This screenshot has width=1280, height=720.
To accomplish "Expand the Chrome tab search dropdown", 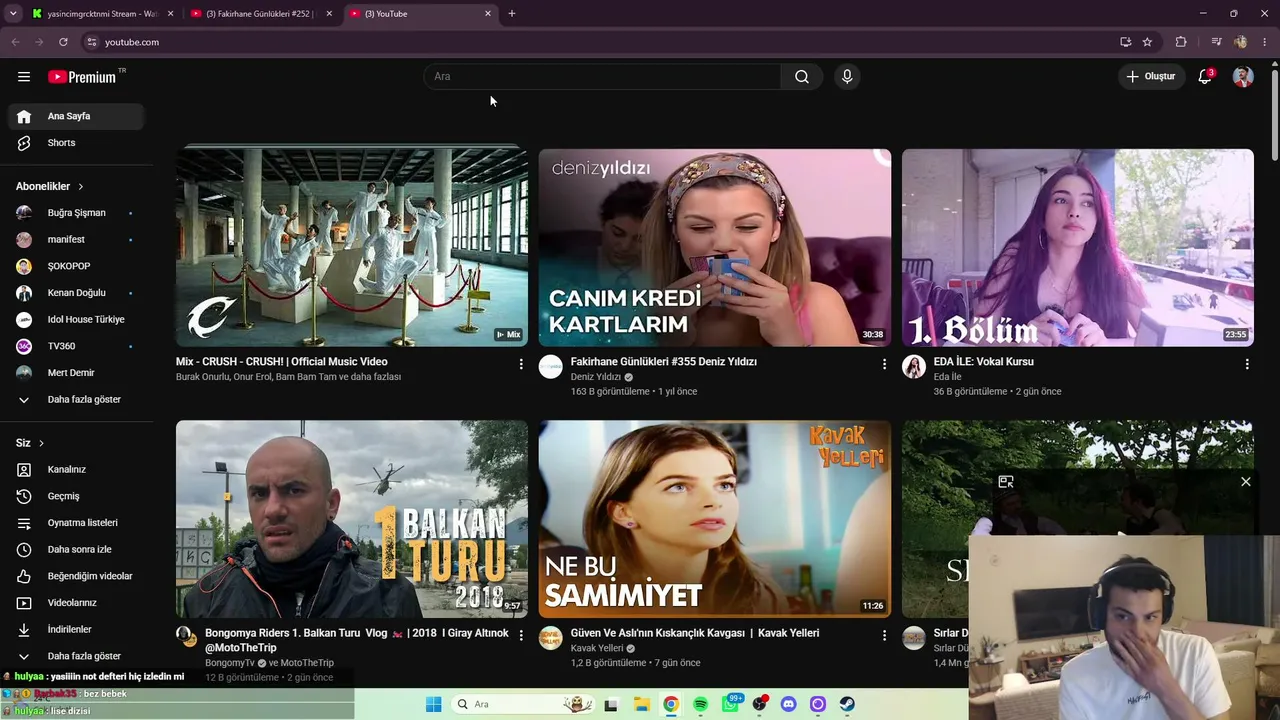I will [x=13, y=14].
